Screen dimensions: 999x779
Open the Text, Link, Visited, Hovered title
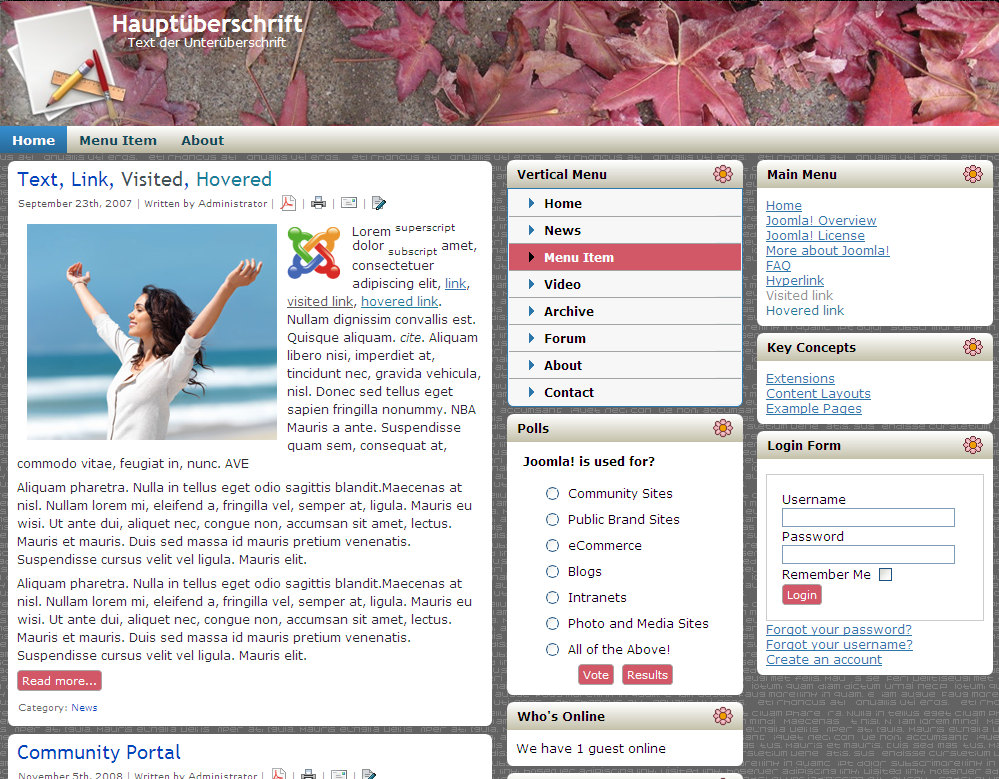click(x=145, y=180)
